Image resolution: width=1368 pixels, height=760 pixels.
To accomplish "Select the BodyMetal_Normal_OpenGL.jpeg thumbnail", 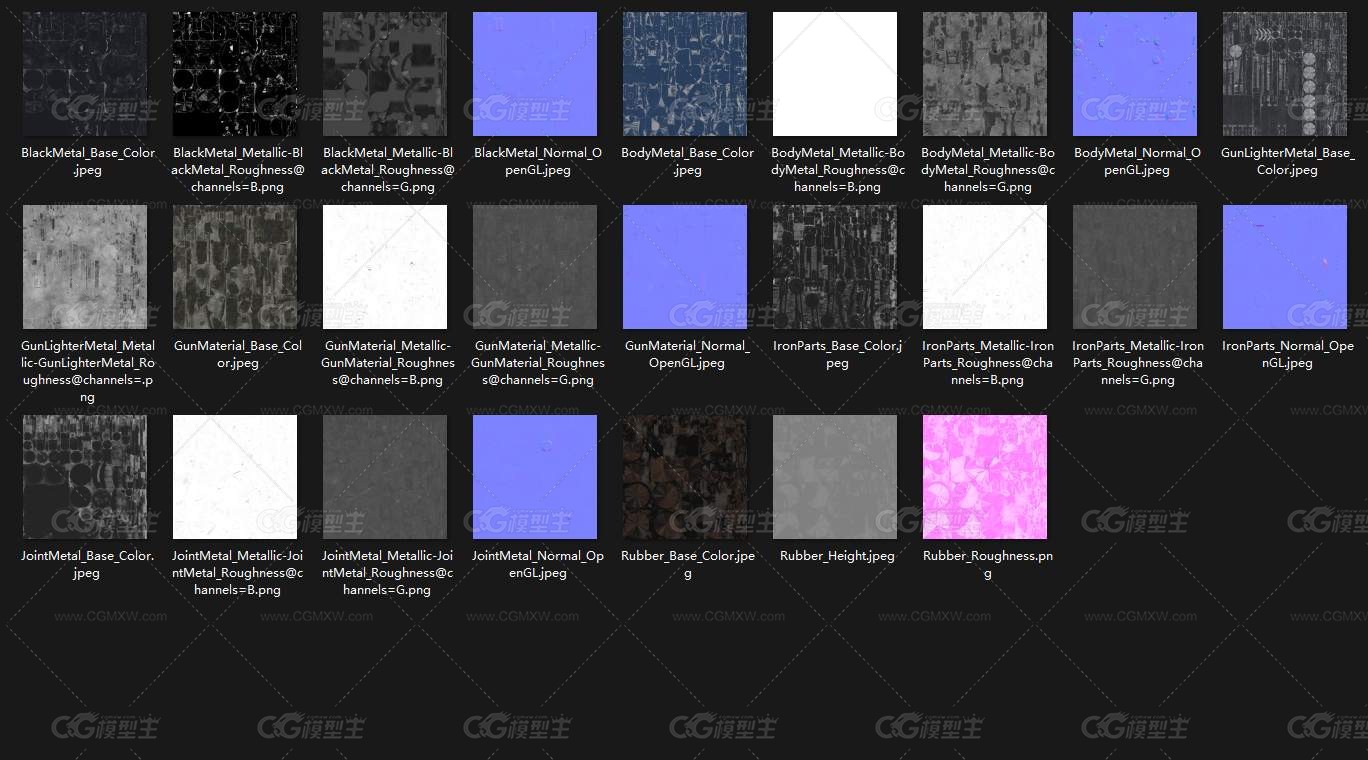I will tap(1135, 74).
